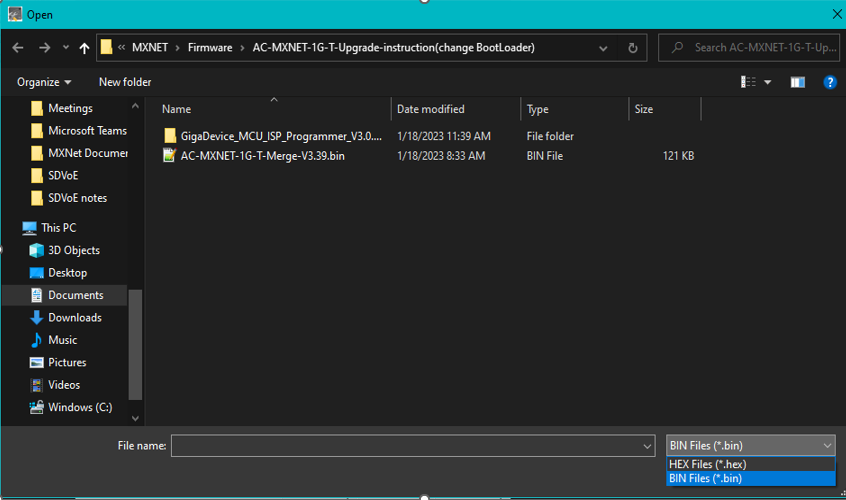This screenshot has width=846, height=500.
Task: Click the BIN file's notepad icon
Action: tap(169, 155)
